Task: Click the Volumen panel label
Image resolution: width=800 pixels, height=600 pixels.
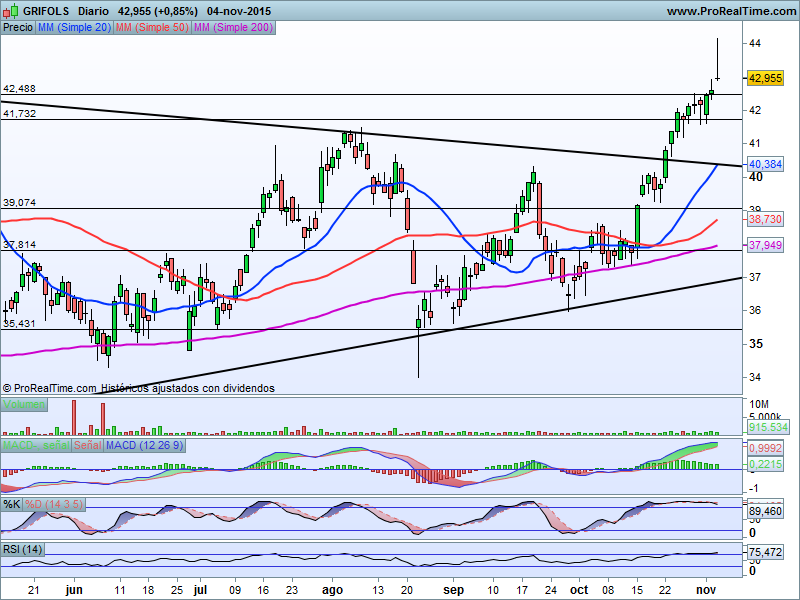Action: (24, 405)
